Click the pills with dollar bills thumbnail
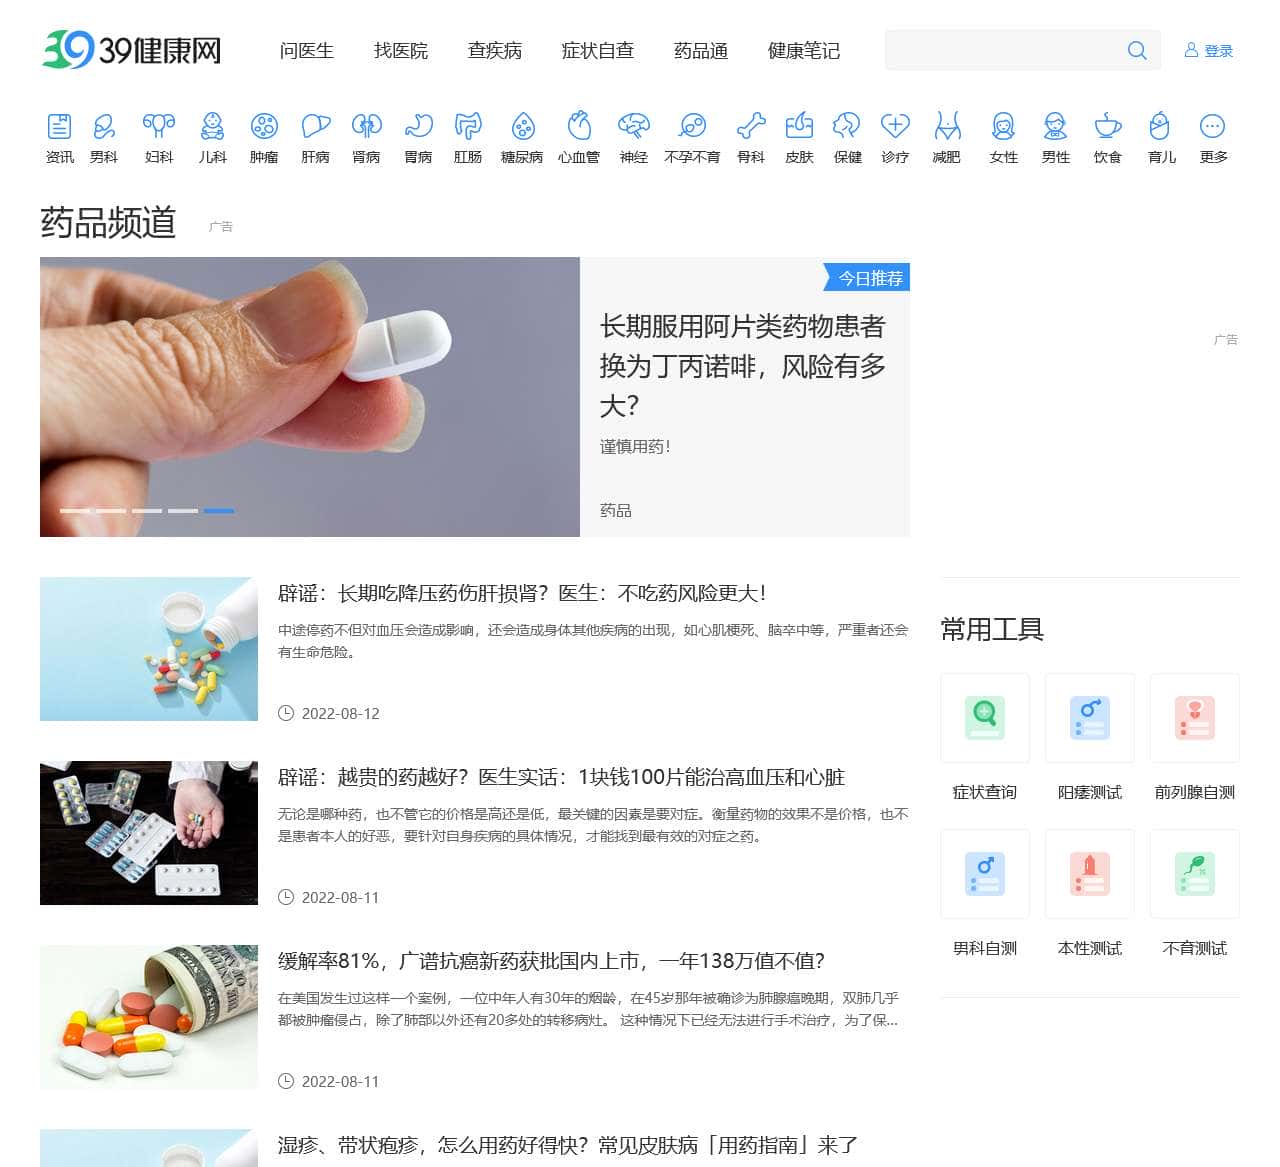This screenshot has width=1280, height=1167. click(149, 1017)
